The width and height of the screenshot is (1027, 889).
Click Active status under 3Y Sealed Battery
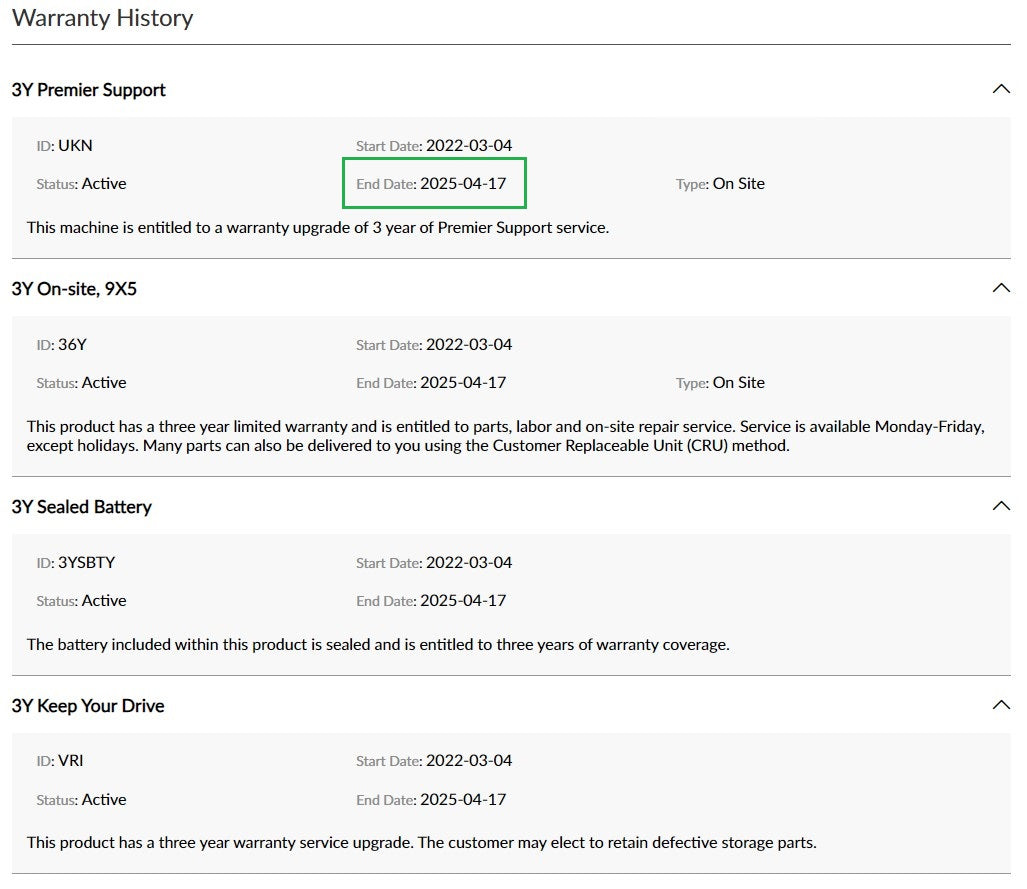[104, 601]
